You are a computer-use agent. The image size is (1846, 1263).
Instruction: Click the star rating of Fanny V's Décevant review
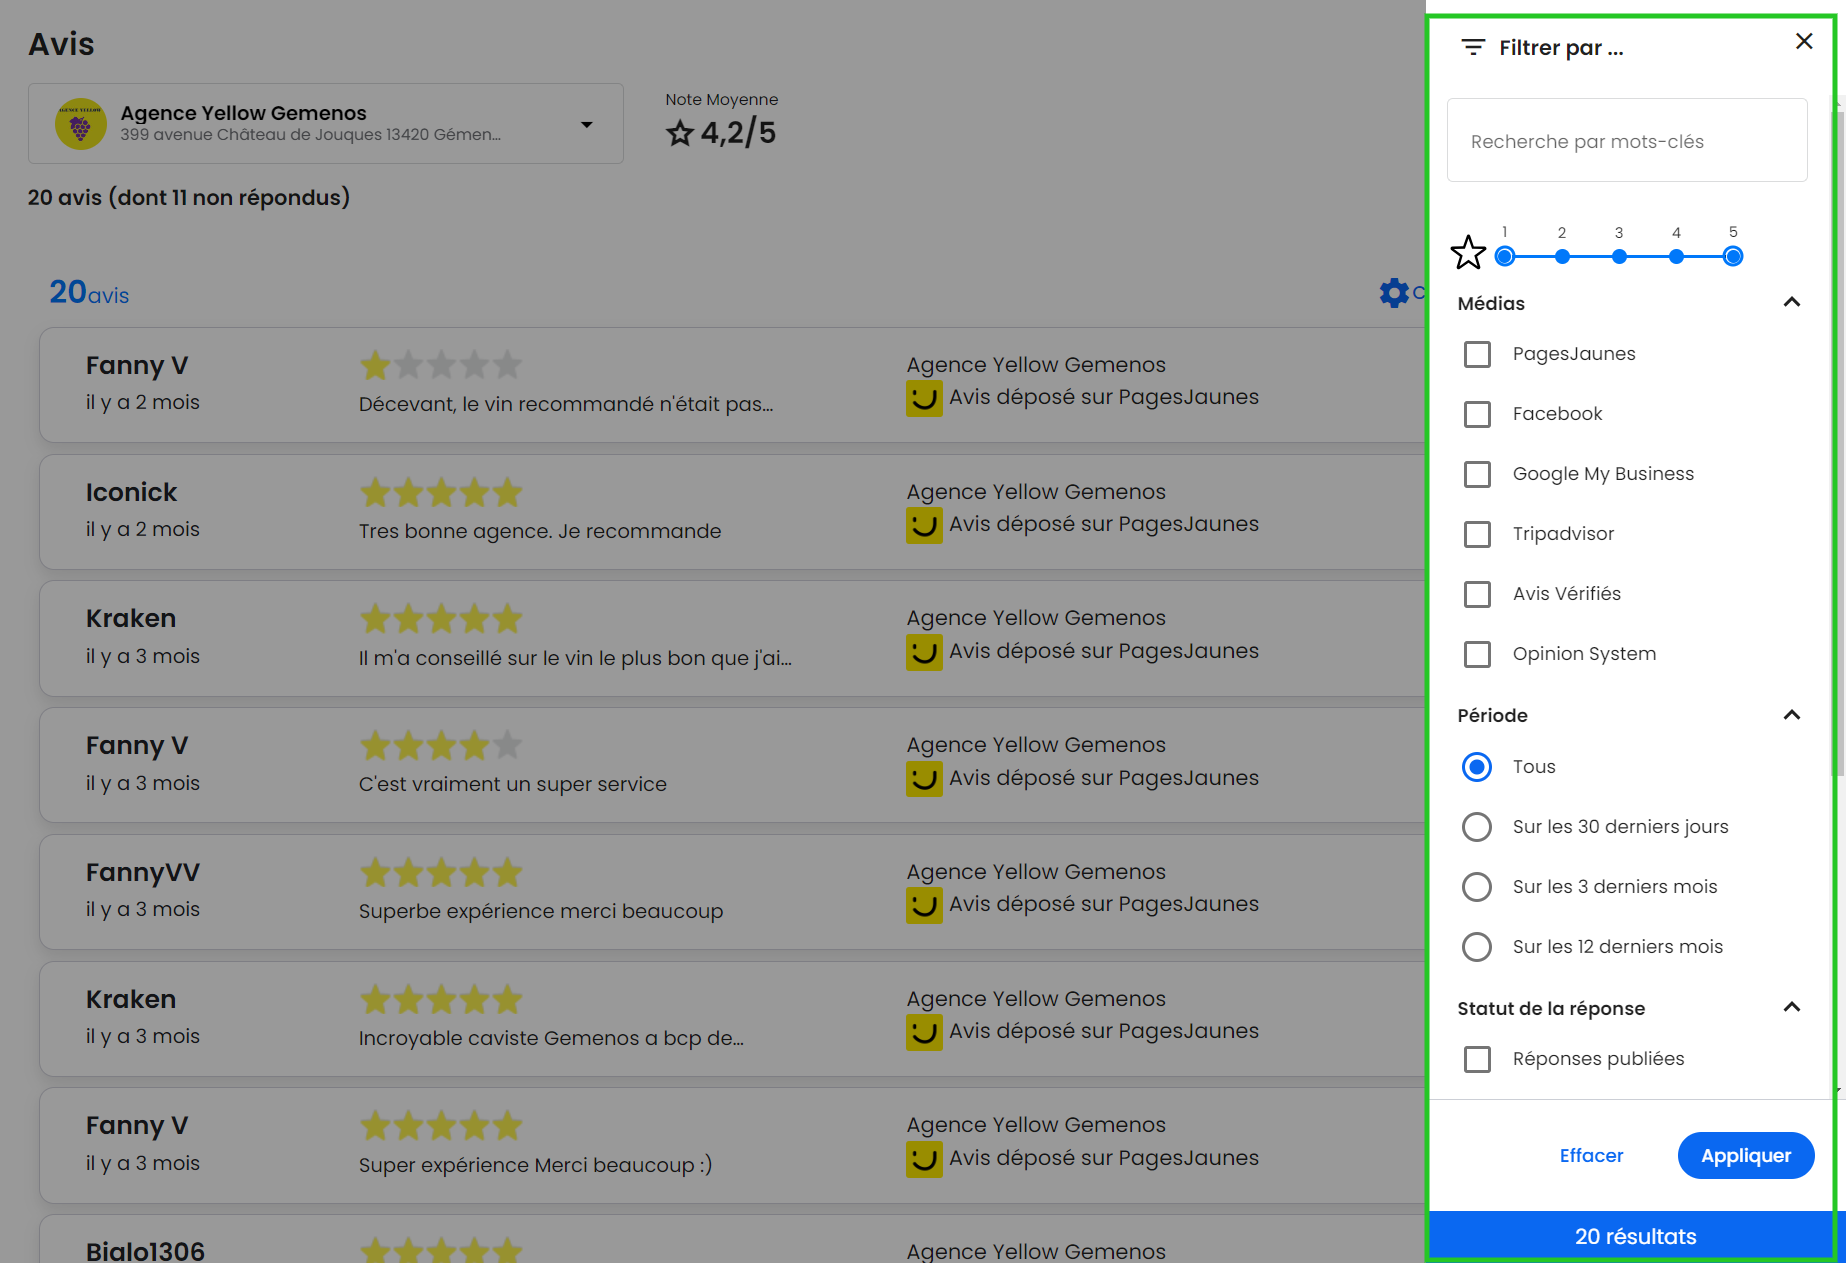(x=441, y=365)
